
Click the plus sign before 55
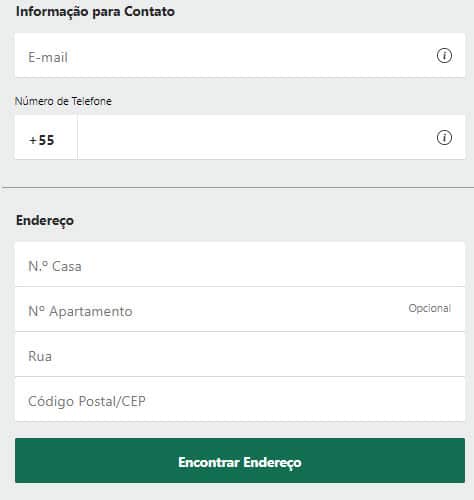point(33,140)
